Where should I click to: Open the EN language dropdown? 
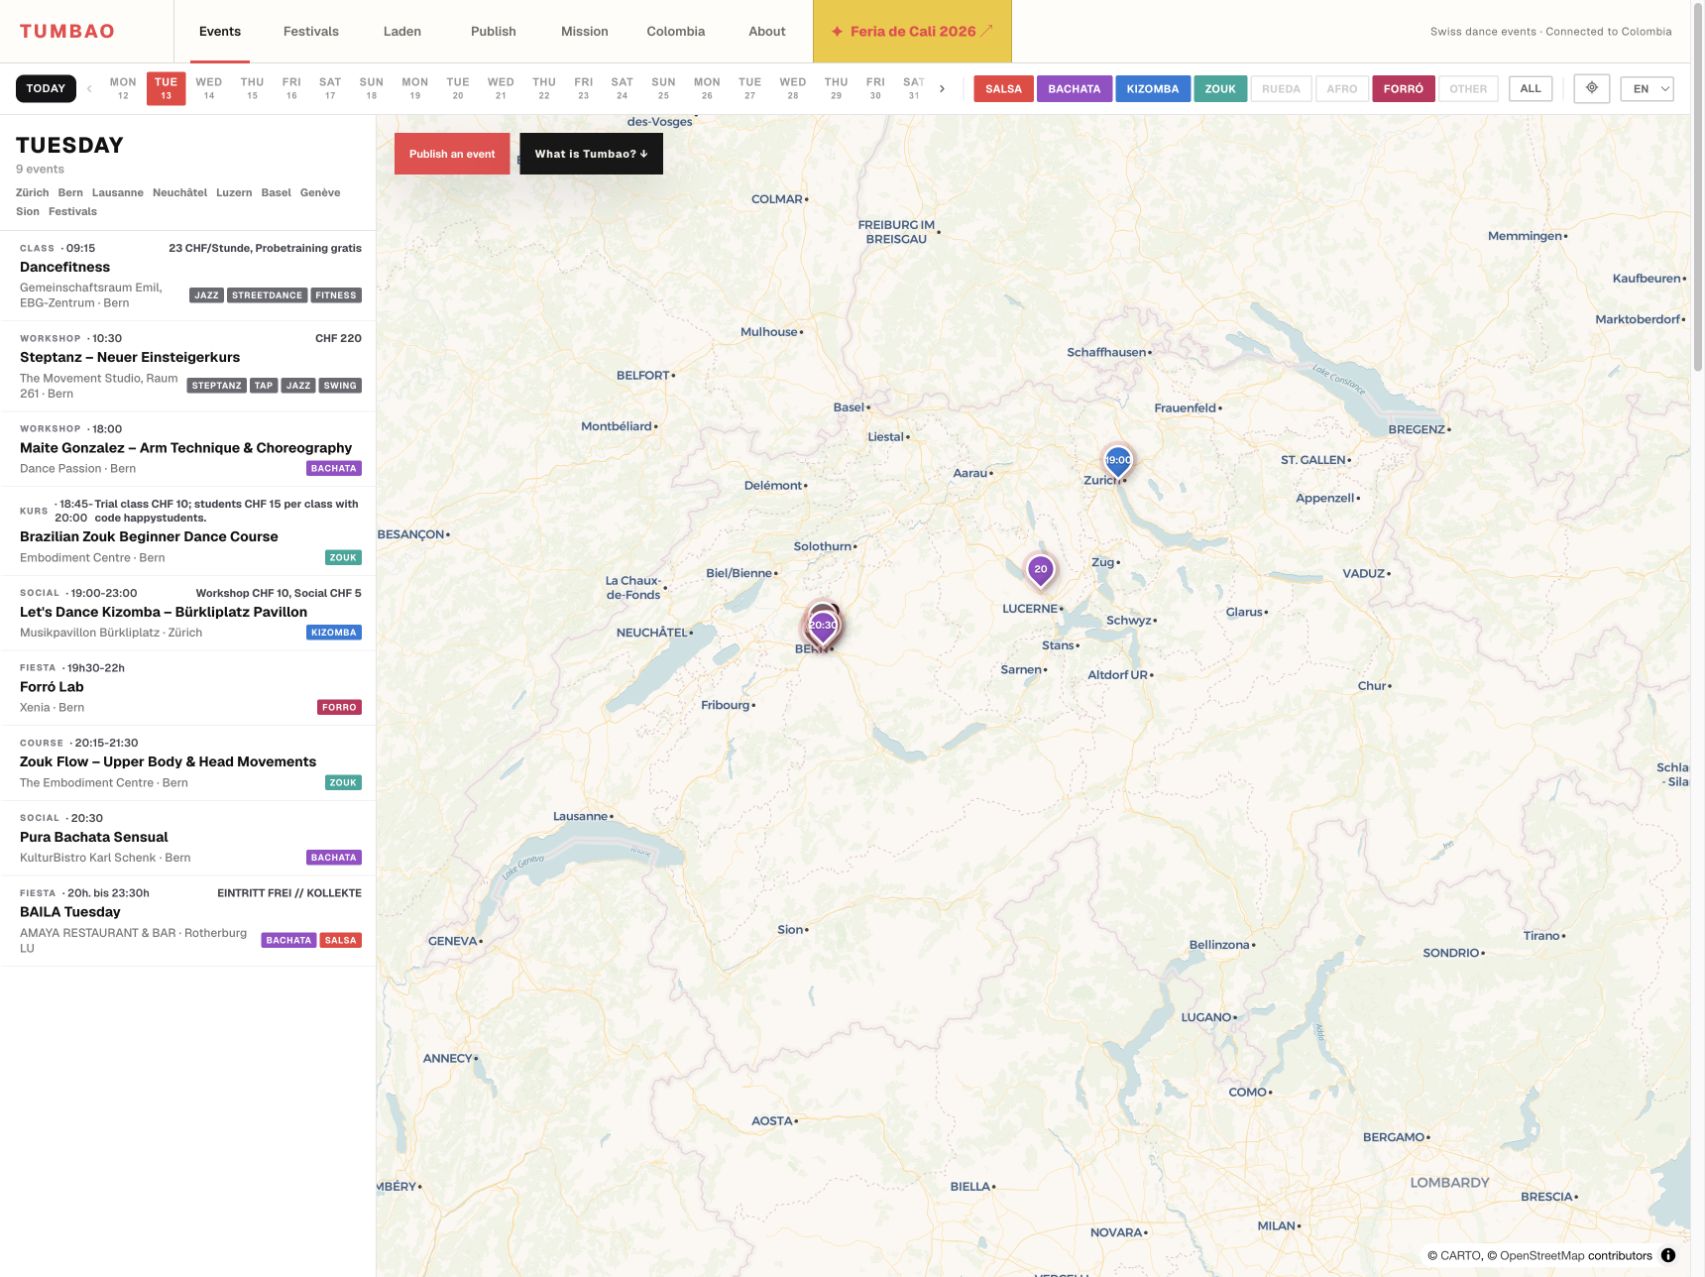[1647, 89]
